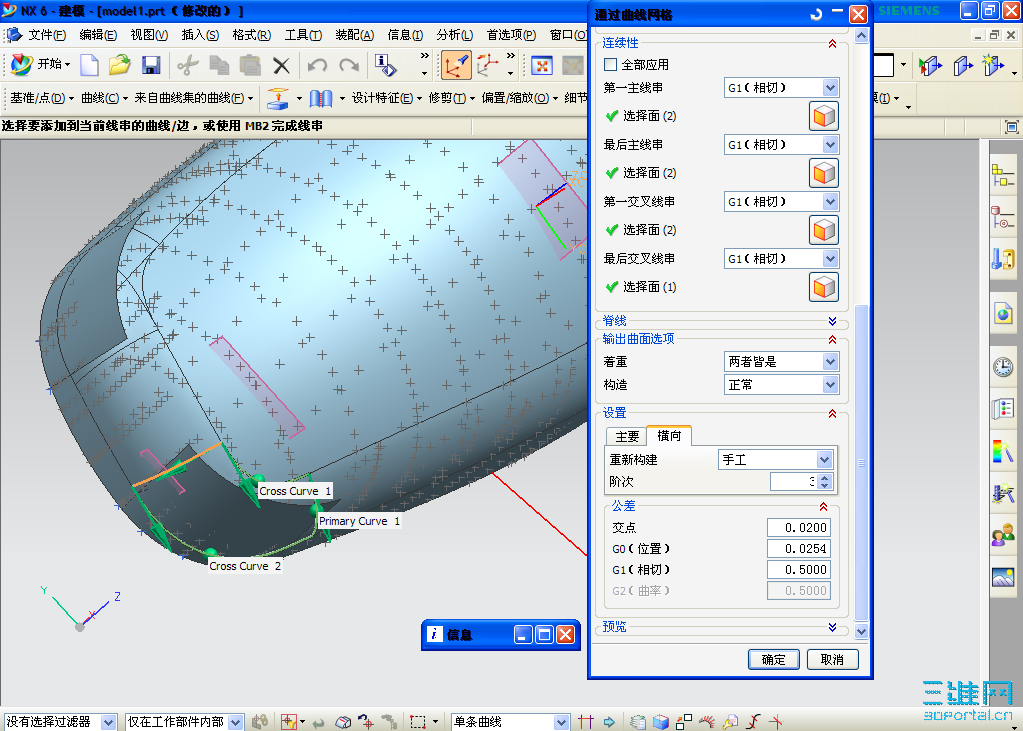Redo the undone operation
1023x731 pixels.
point(349,64)
